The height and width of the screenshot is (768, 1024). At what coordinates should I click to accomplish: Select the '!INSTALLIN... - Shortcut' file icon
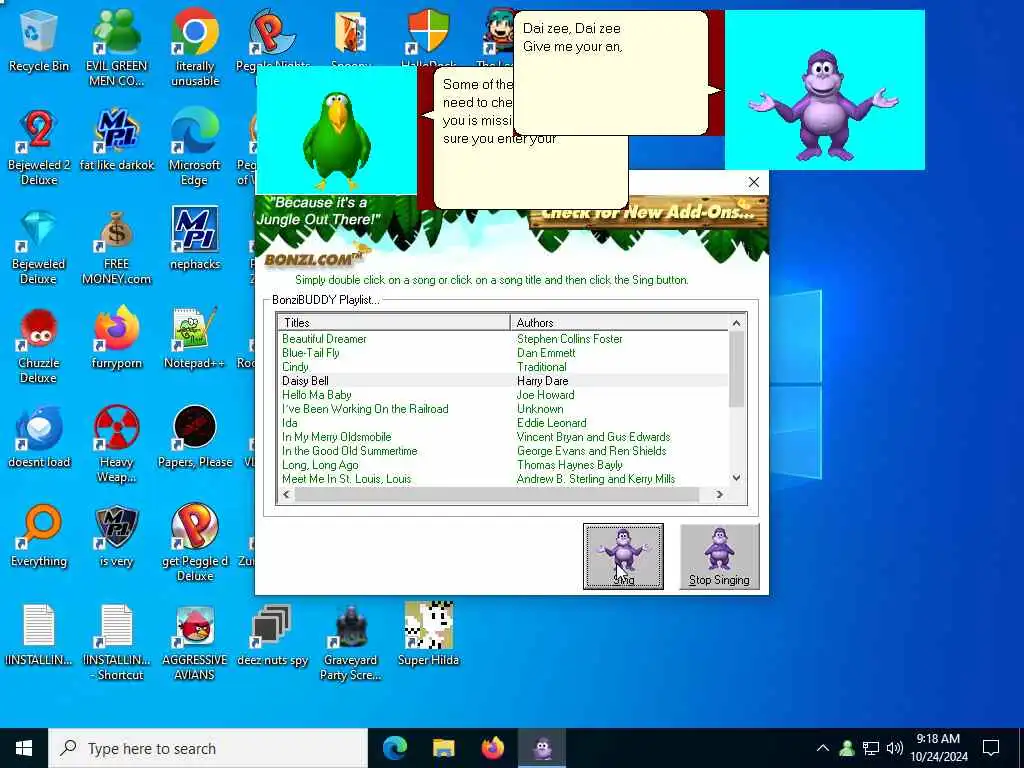(x=116, y=643)
